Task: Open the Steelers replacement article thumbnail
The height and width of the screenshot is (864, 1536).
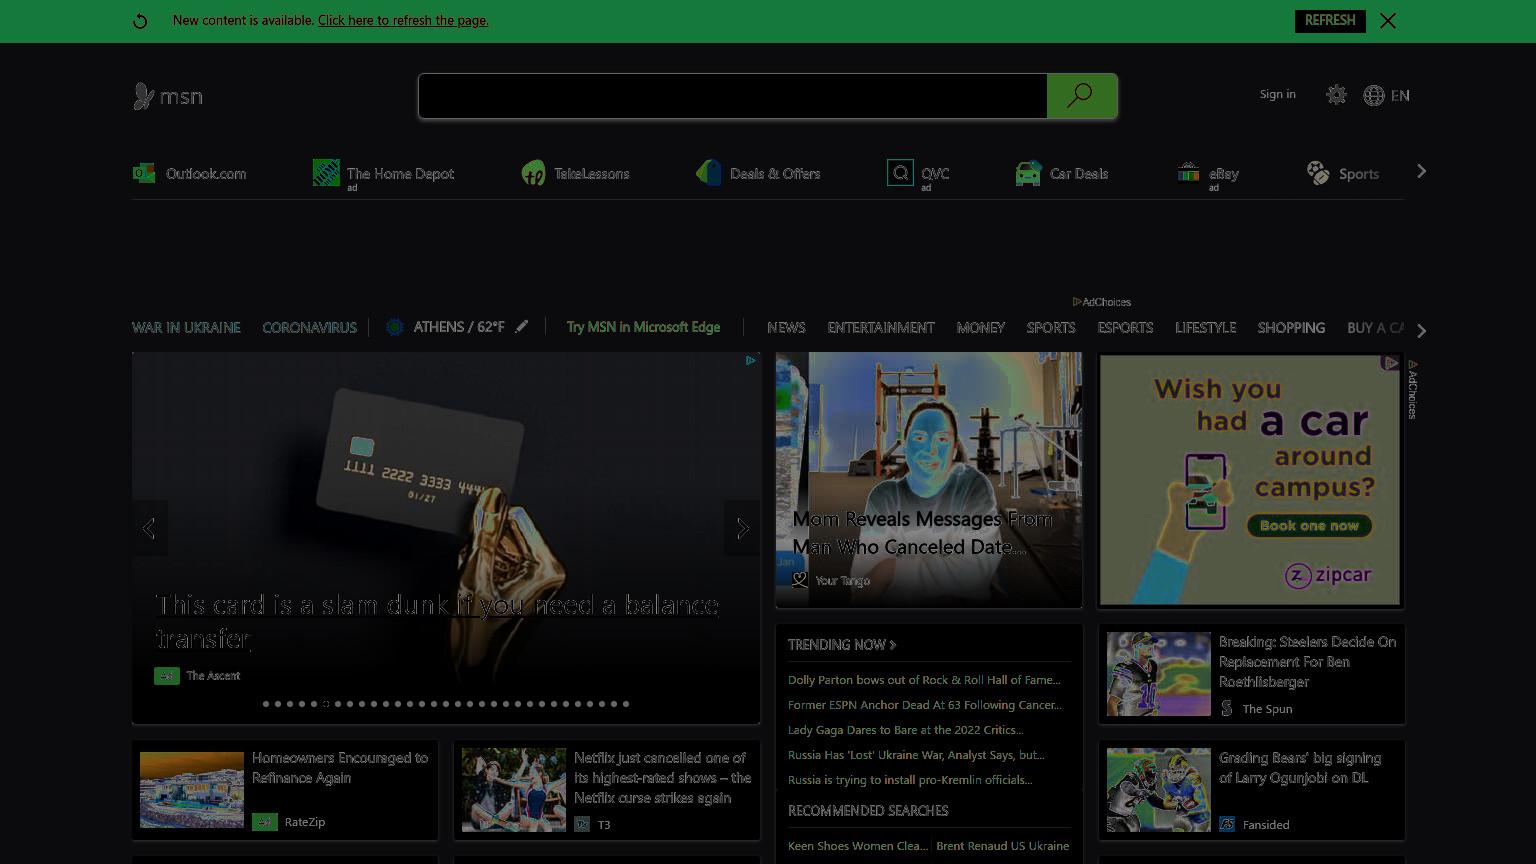Action: [1158, 674]
